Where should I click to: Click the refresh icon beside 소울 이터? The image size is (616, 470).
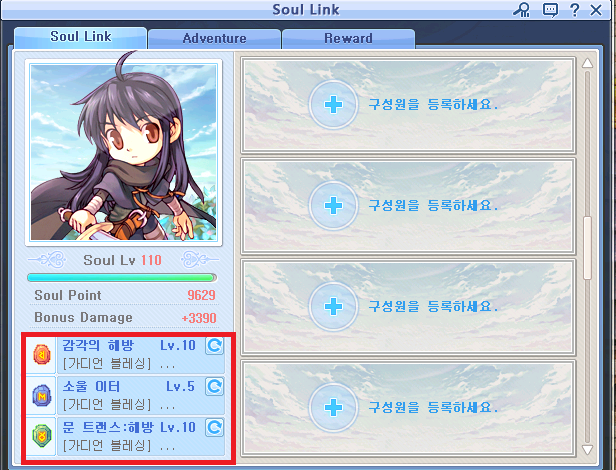(x=214, y=387)
